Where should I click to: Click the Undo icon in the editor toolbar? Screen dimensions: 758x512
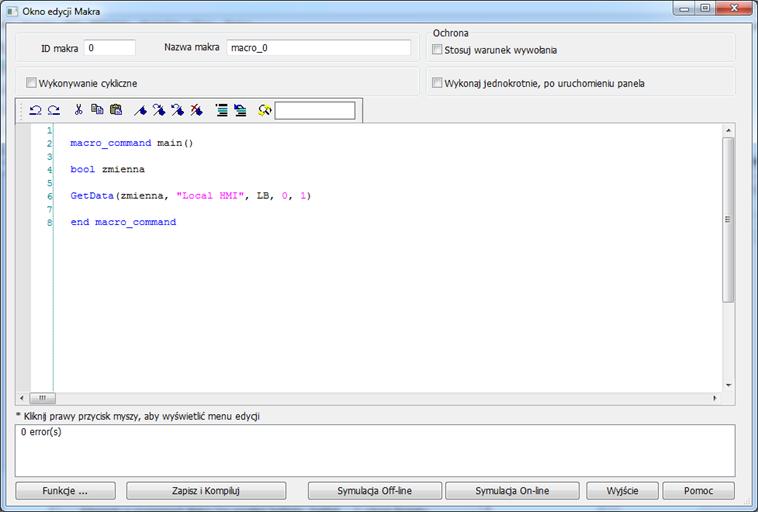tap(35, 110)
